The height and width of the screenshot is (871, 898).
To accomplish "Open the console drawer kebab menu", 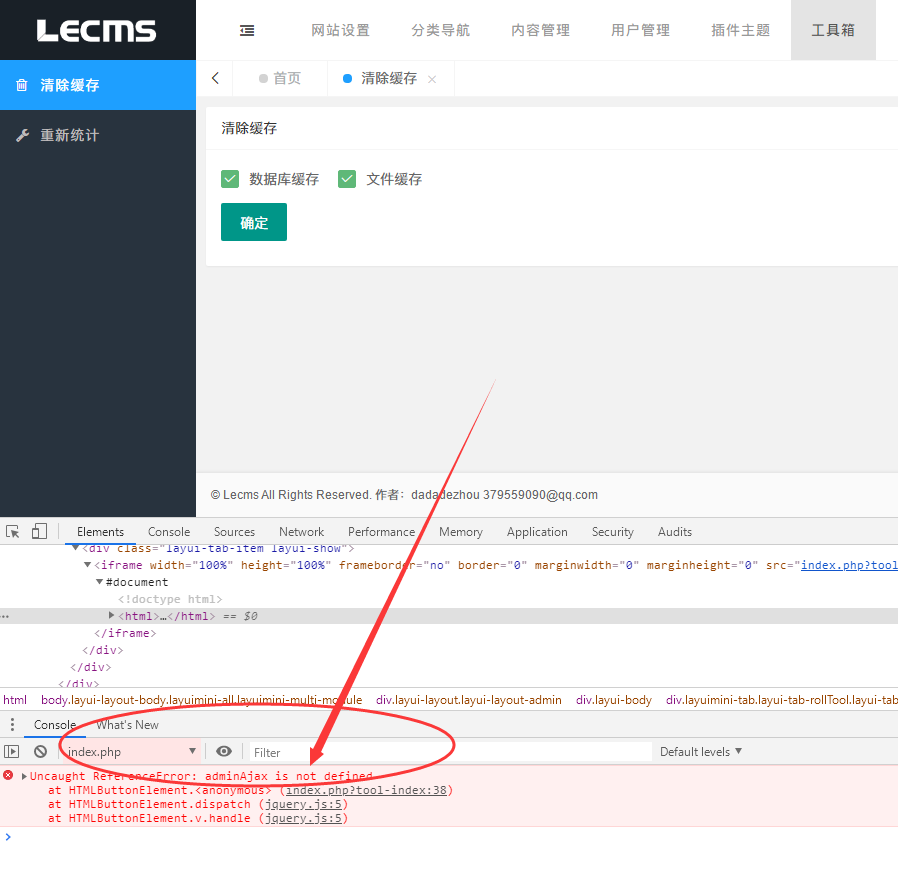I will pyautogui.click(x=11, y=724).
